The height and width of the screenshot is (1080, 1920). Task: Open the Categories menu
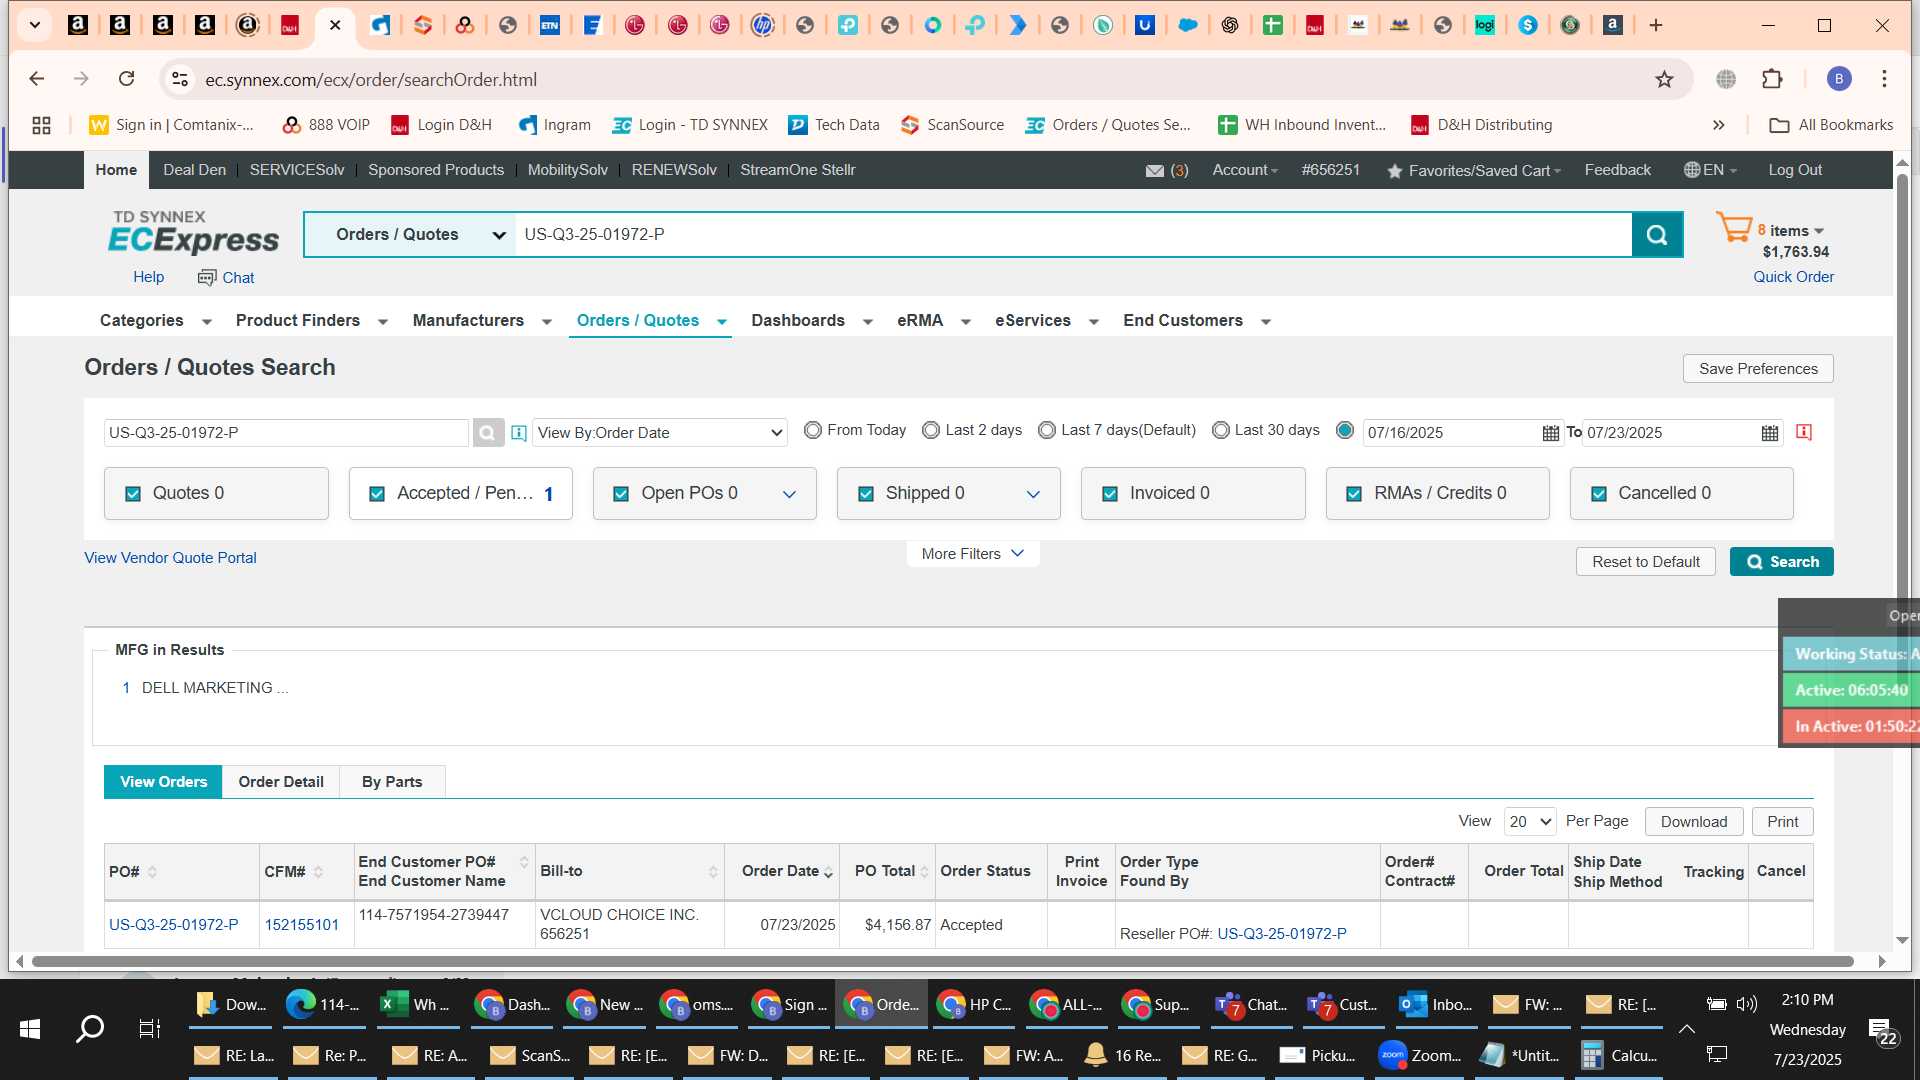155,321
